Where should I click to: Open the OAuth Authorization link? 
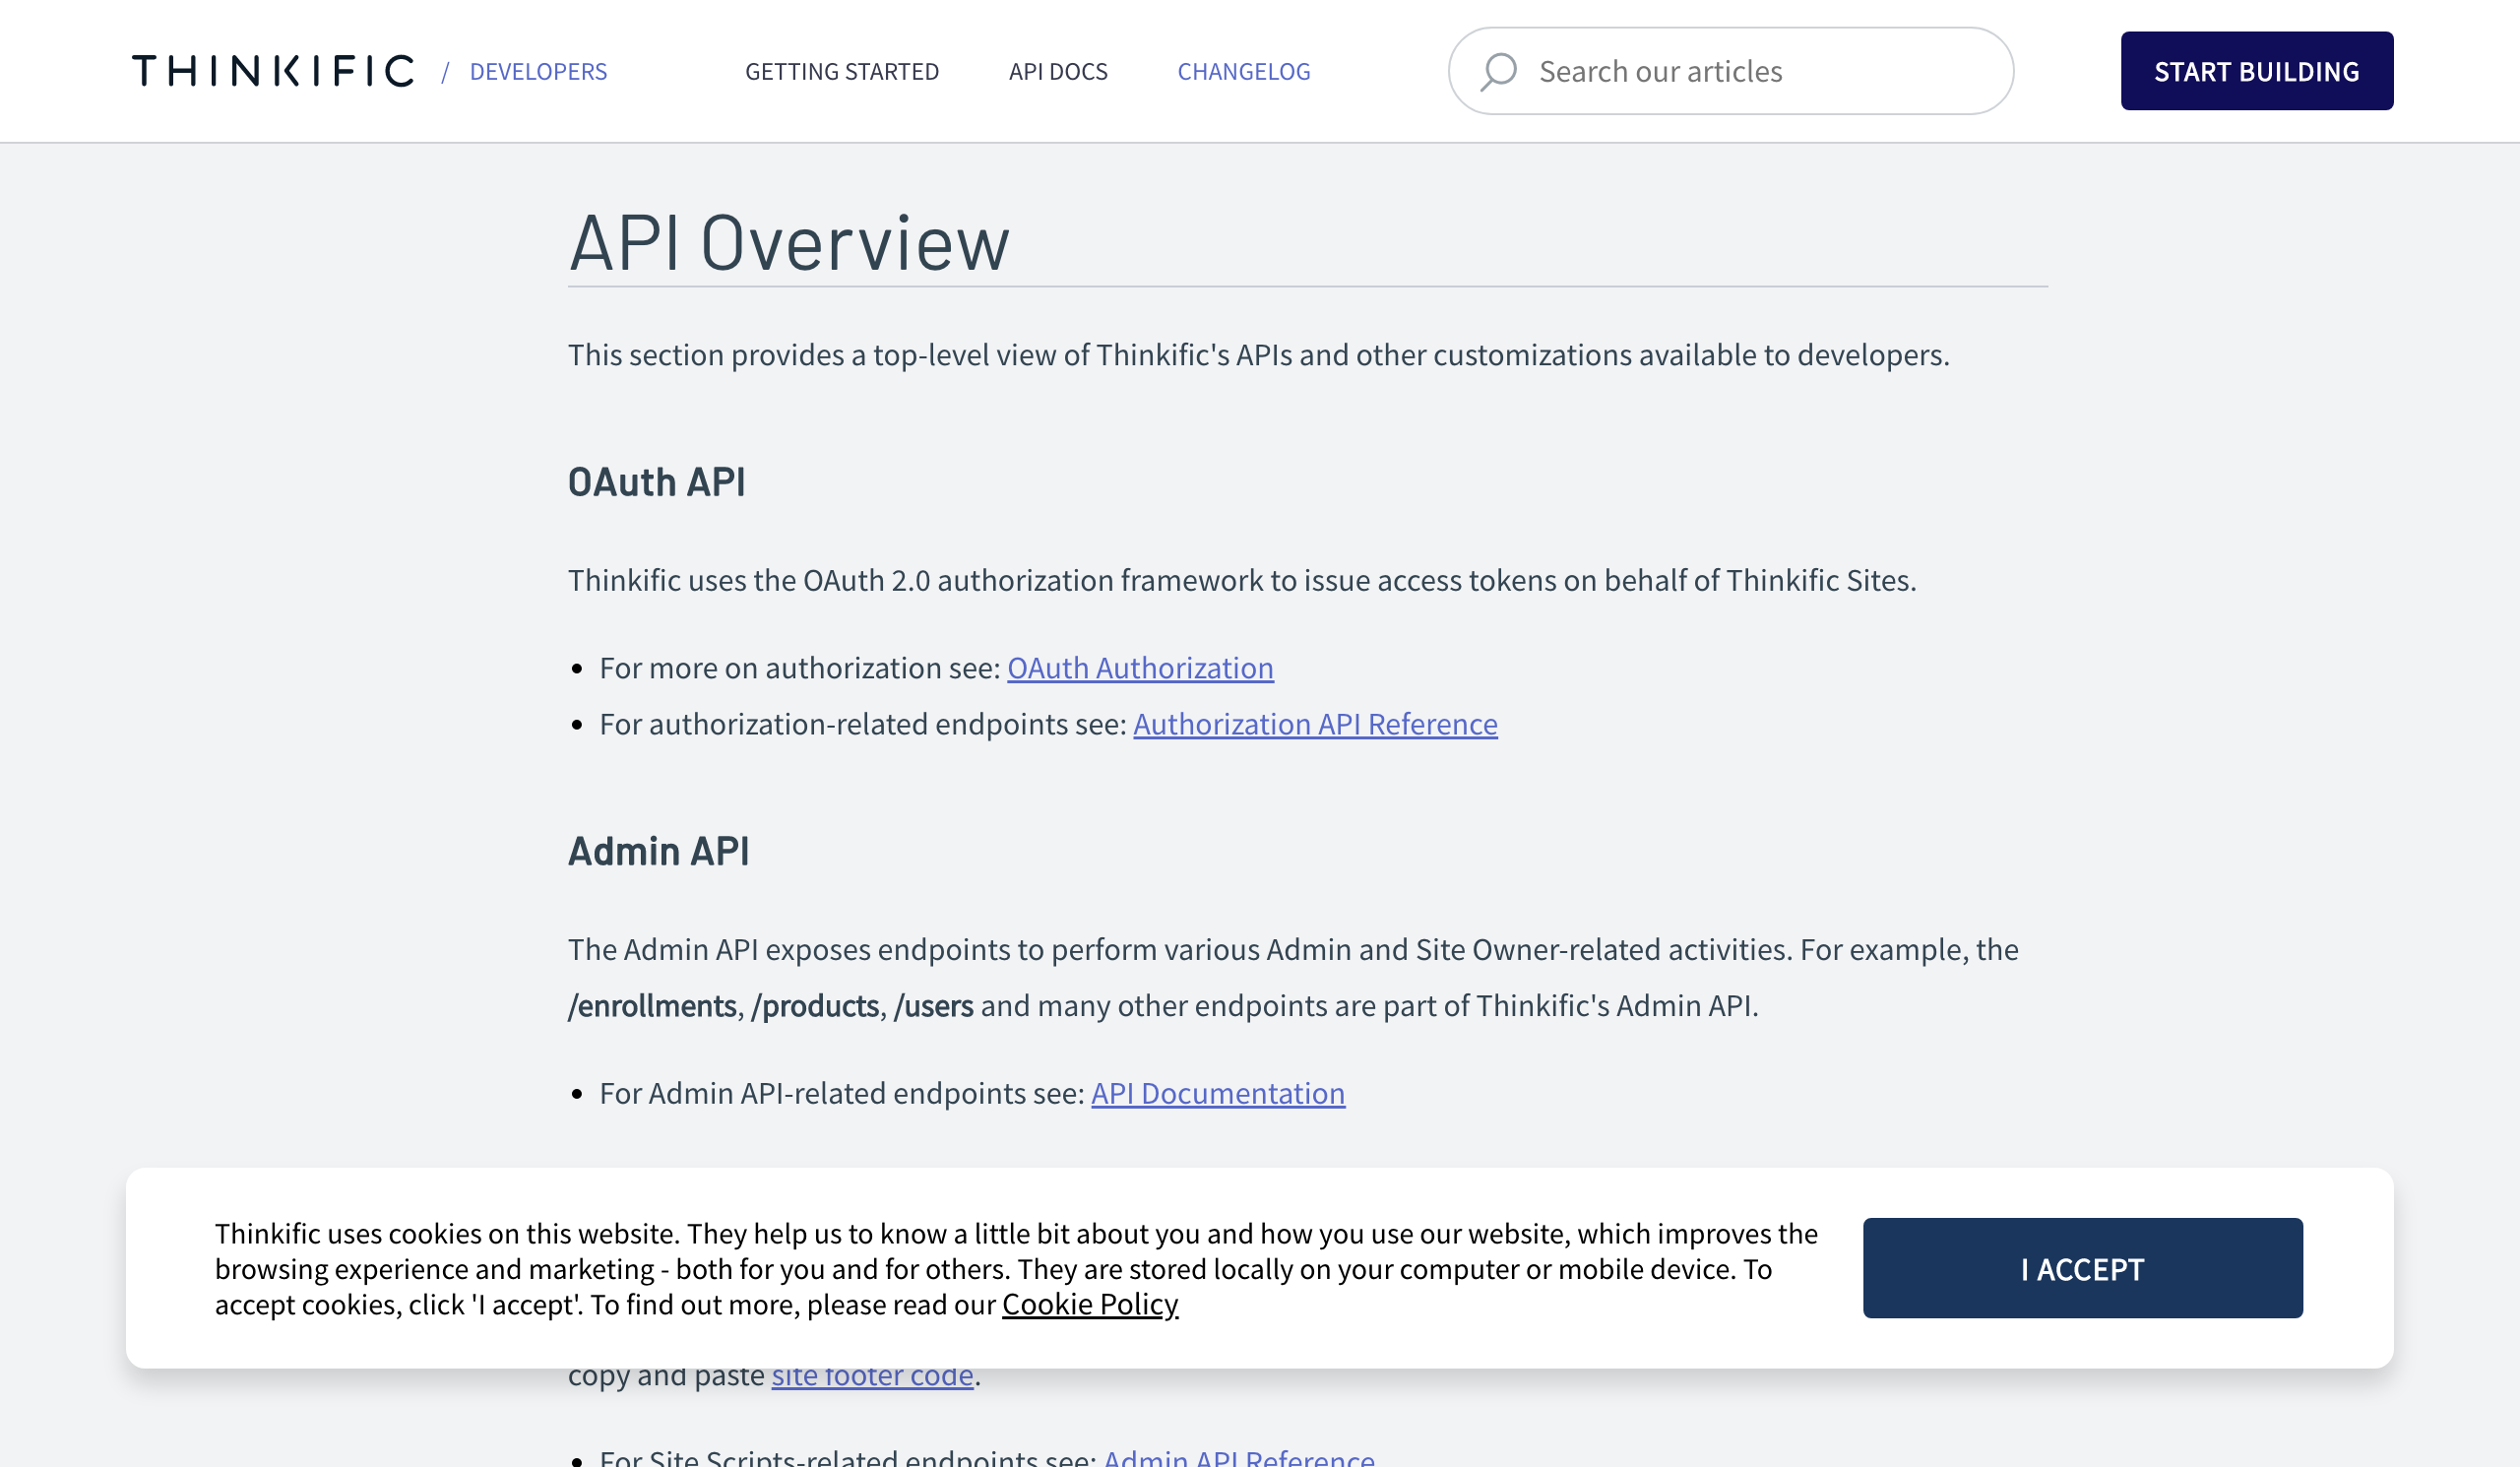(x=1139, y=668)
